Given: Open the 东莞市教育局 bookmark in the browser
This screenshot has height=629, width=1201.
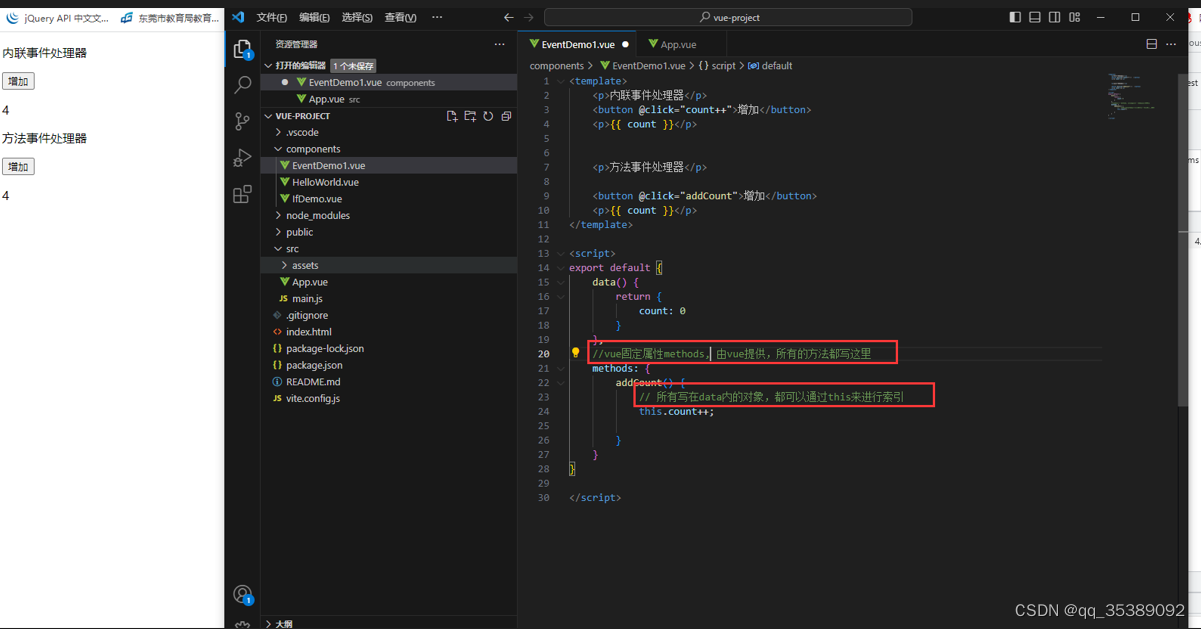Looking at the screenshot, I should (170, 18).
